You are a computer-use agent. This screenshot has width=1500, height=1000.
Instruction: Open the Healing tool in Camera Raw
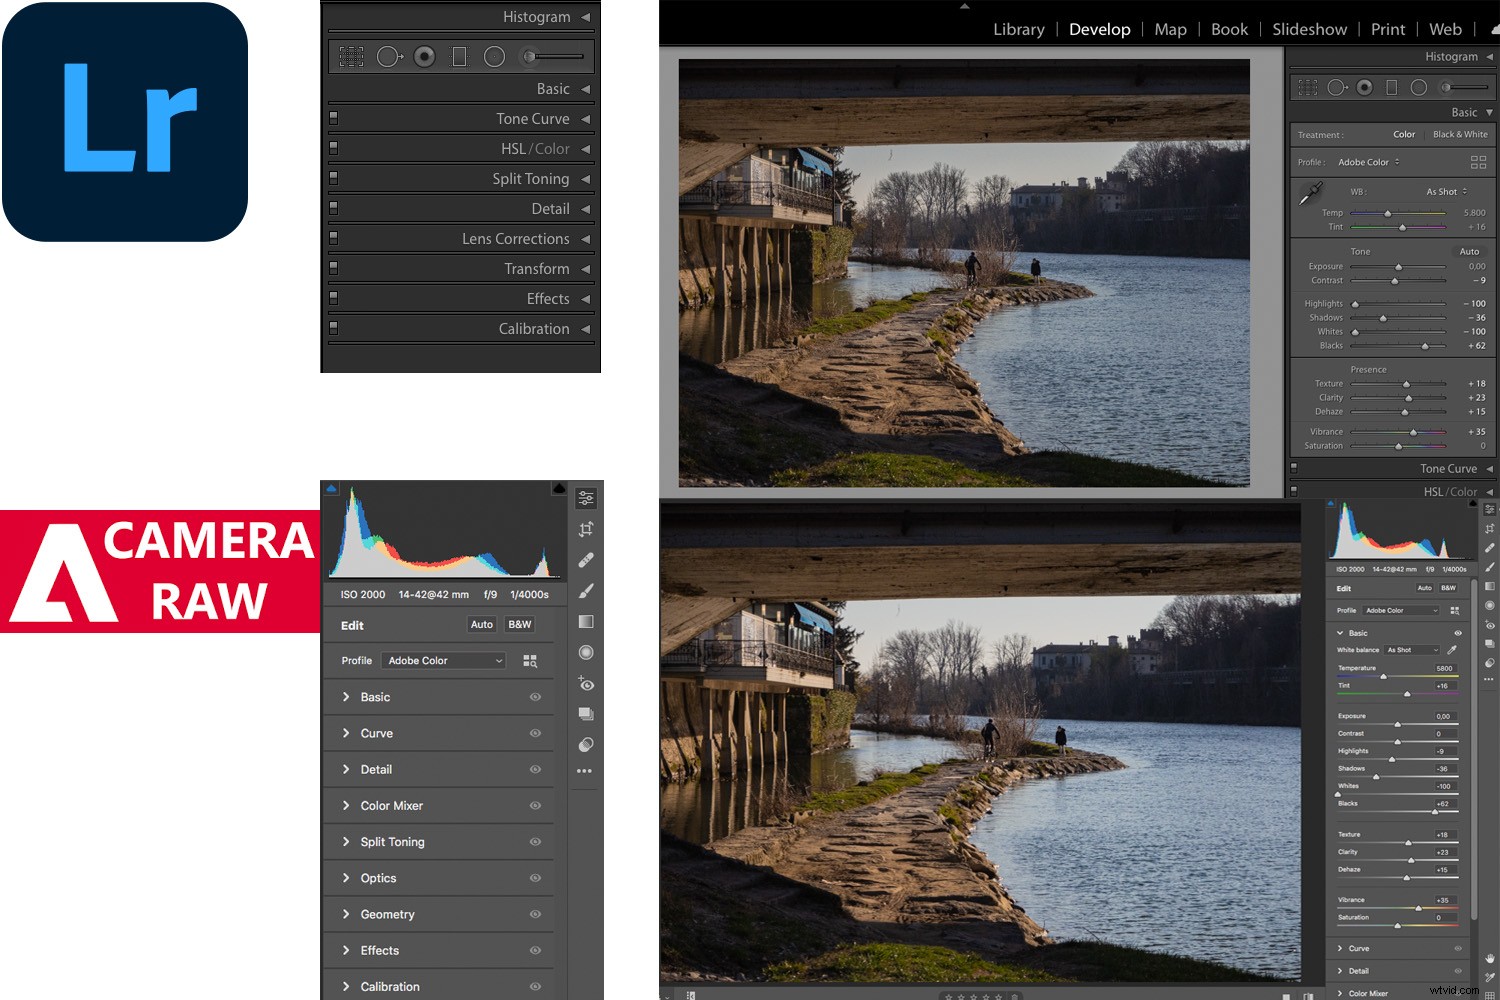coord(586,559)
